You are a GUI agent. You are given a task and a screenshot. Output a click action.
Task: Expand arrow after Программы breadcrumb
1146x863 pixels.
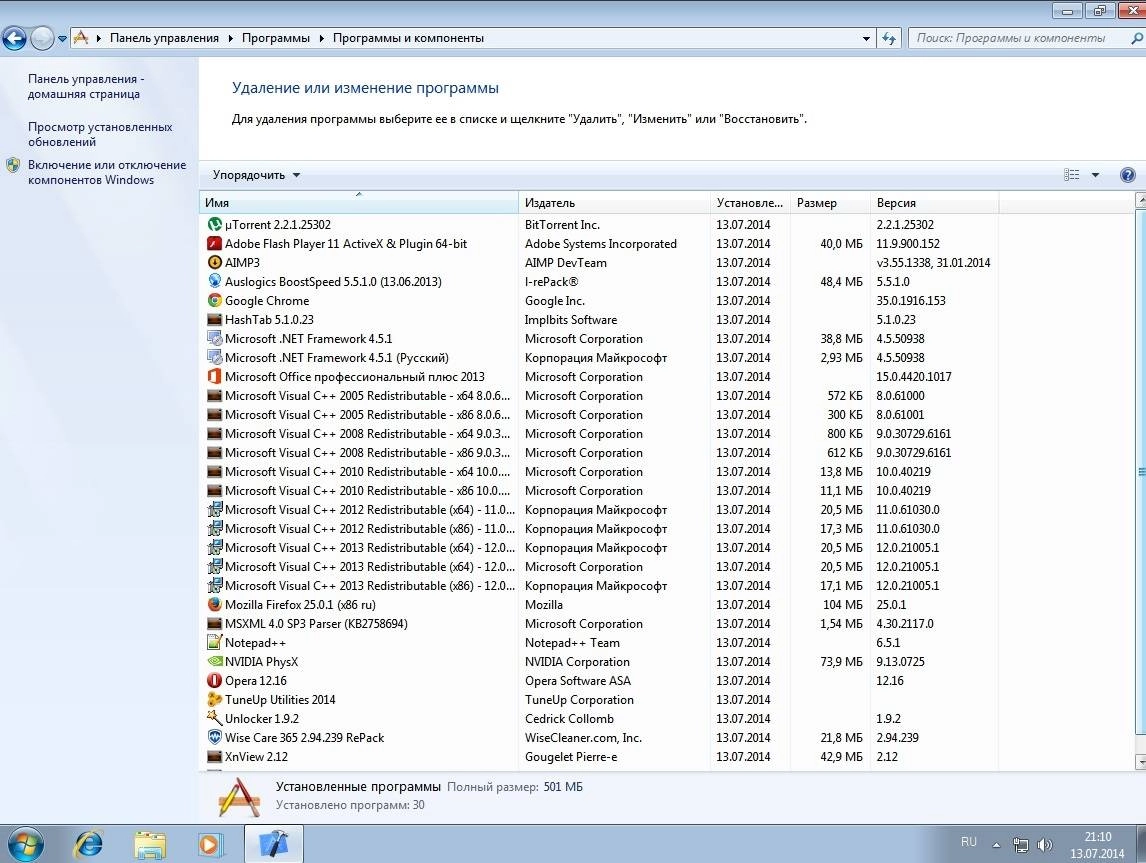[x=321, y=38]
